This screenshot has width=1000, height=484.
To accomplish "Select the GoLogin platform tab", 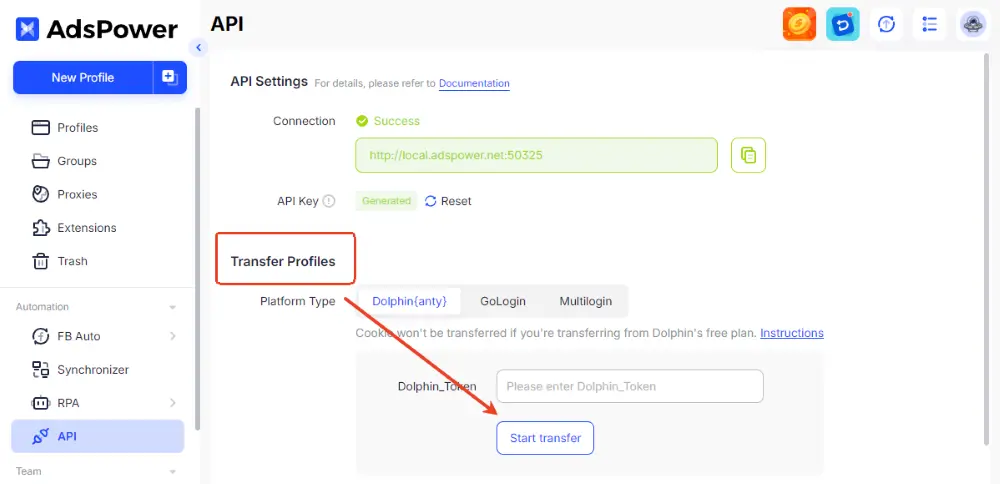I will click(x=503, y=301).
